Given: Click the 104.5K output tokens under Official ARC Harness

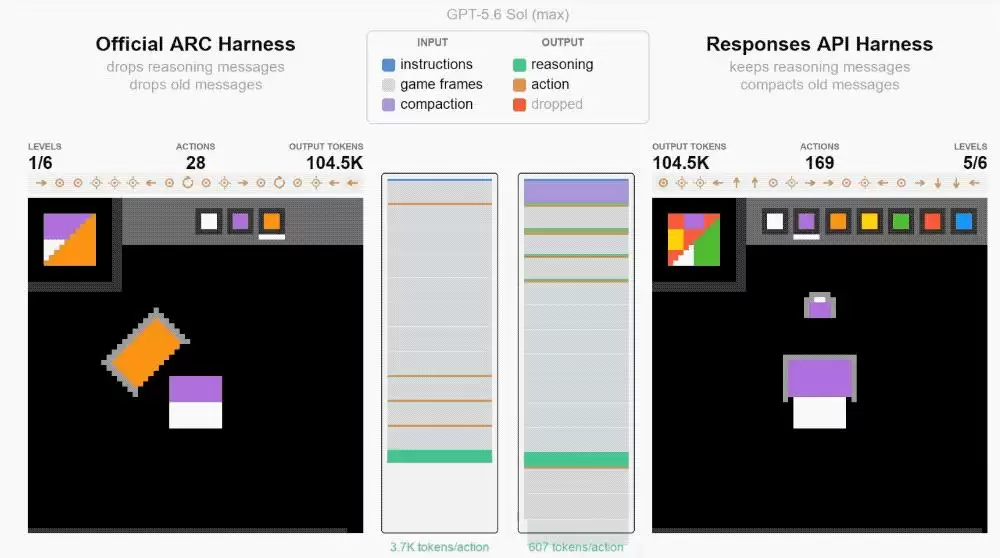Looking at the screenshot, I should pos(334,163).
